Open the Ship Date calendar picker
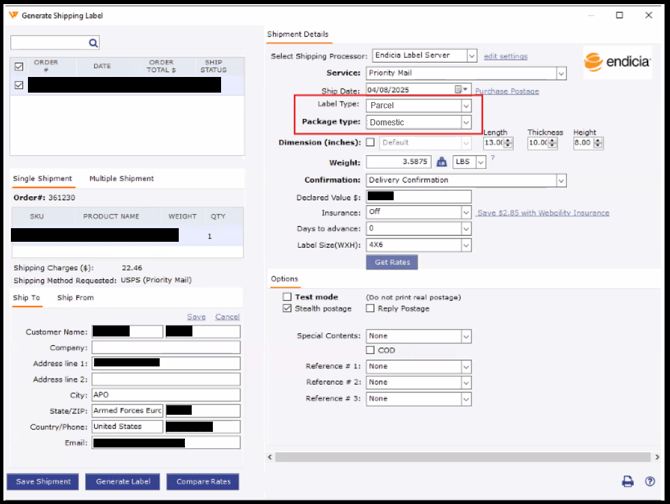Viewport: 670px width, 504px height. (460, 90)
